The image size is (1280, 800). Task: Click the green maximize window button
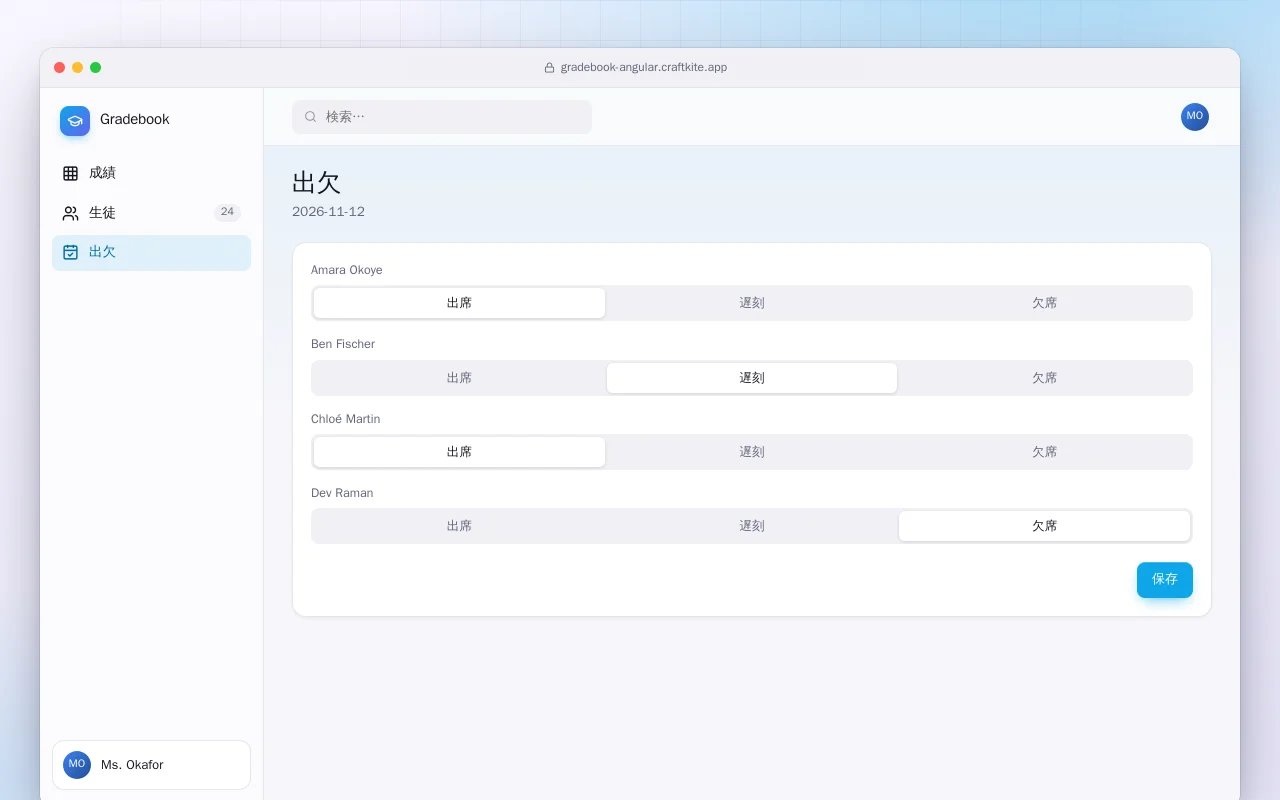(x=95, y=68)
